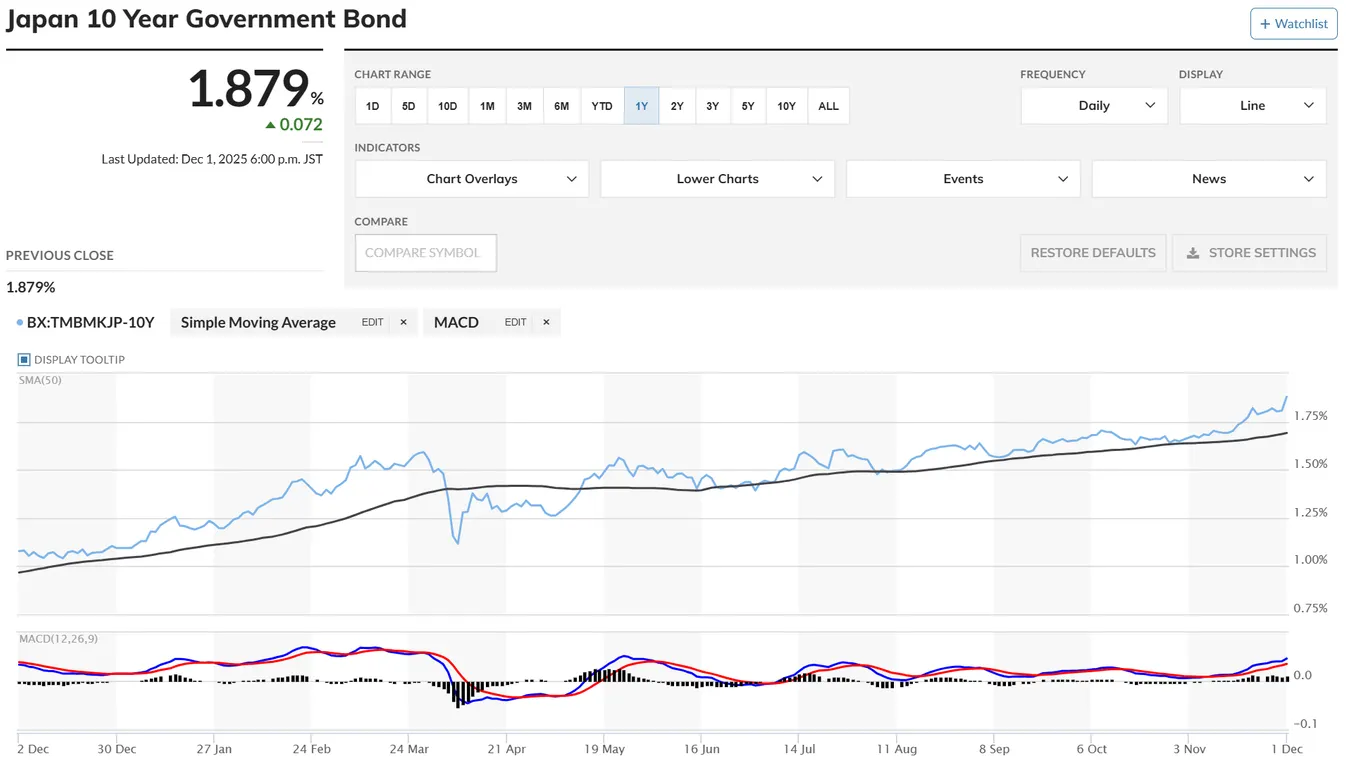This screenshot has width=1346, height=768.
Task: Remove the MACD indicator
Action: tap(546, 322)
